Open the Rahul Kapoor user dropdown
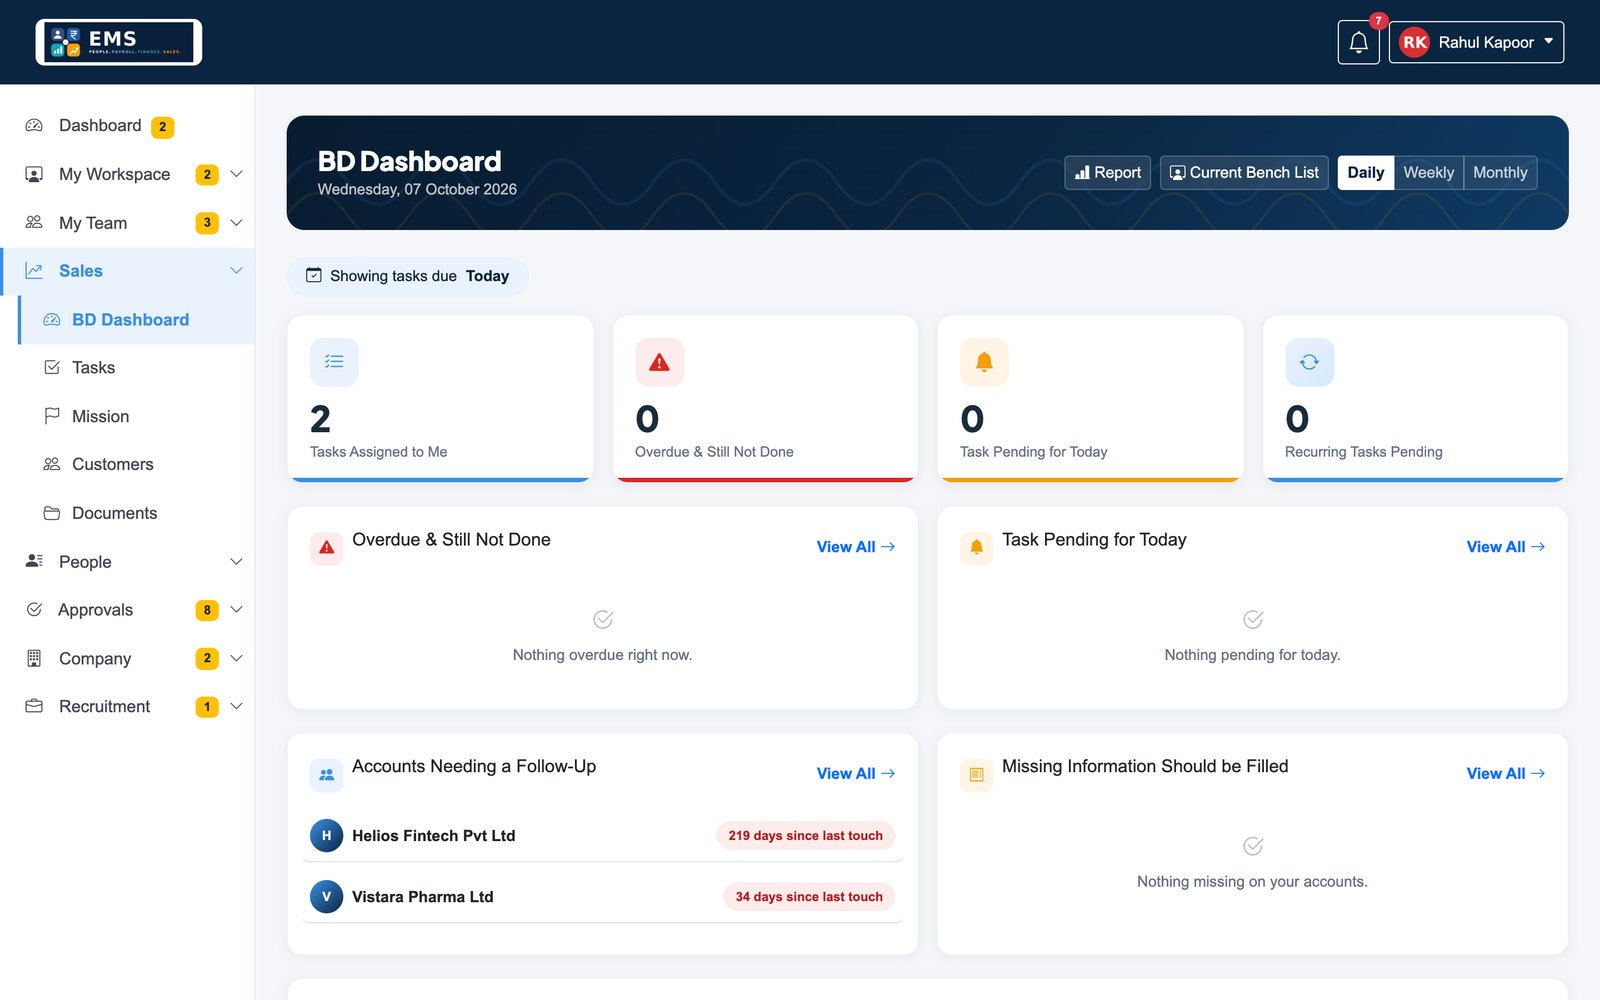1600x1000 pixels. pos(1476,42)
